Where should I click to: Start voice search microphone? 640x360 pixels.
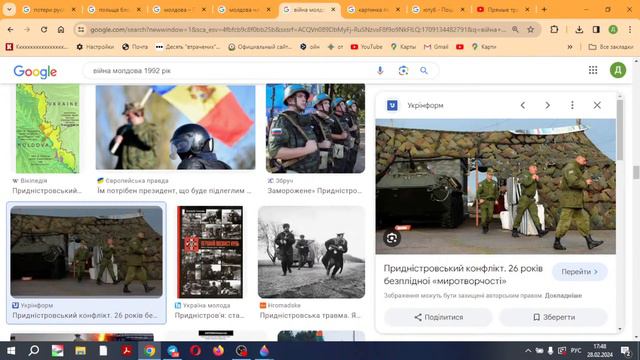coord(380,71)
